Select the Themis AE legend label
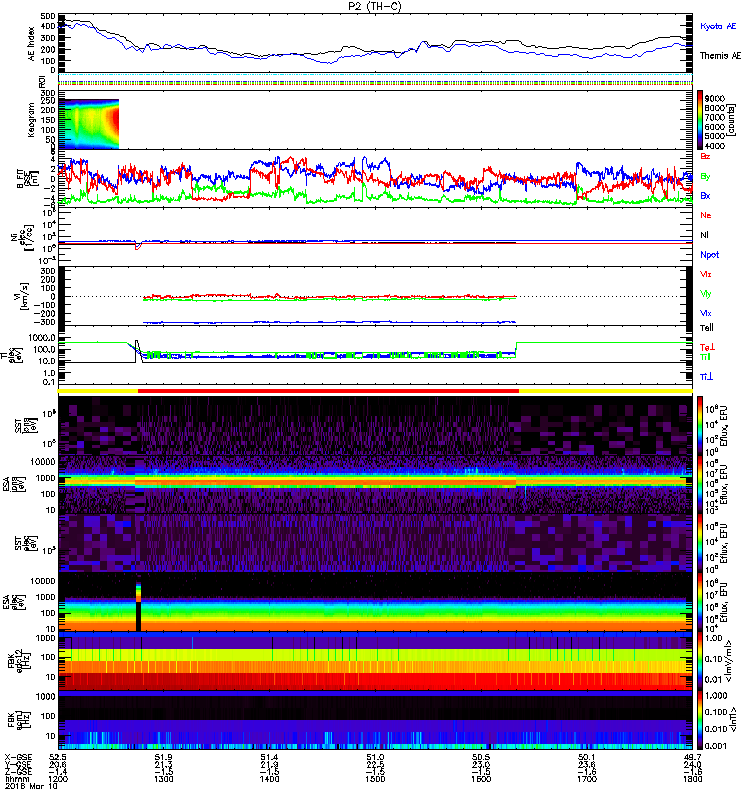Image resolution: width=750 pixels, height=800 pixels. (x=720, y=56)
